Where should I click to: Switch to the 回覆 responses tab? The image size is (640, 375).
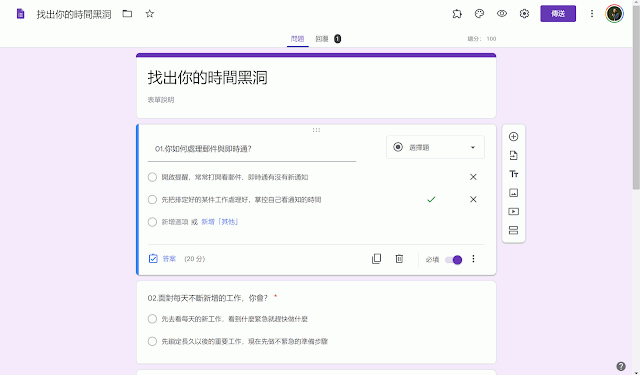click(328, 39)
